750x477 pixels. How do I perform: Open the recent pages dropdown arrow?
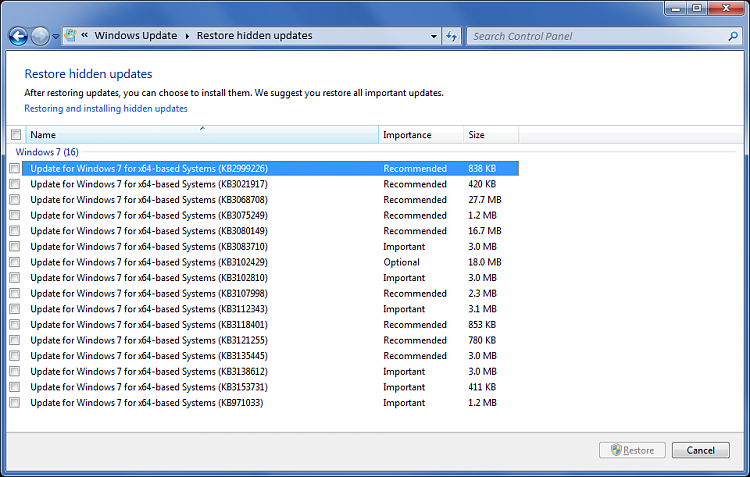click(x=55, y=36)
